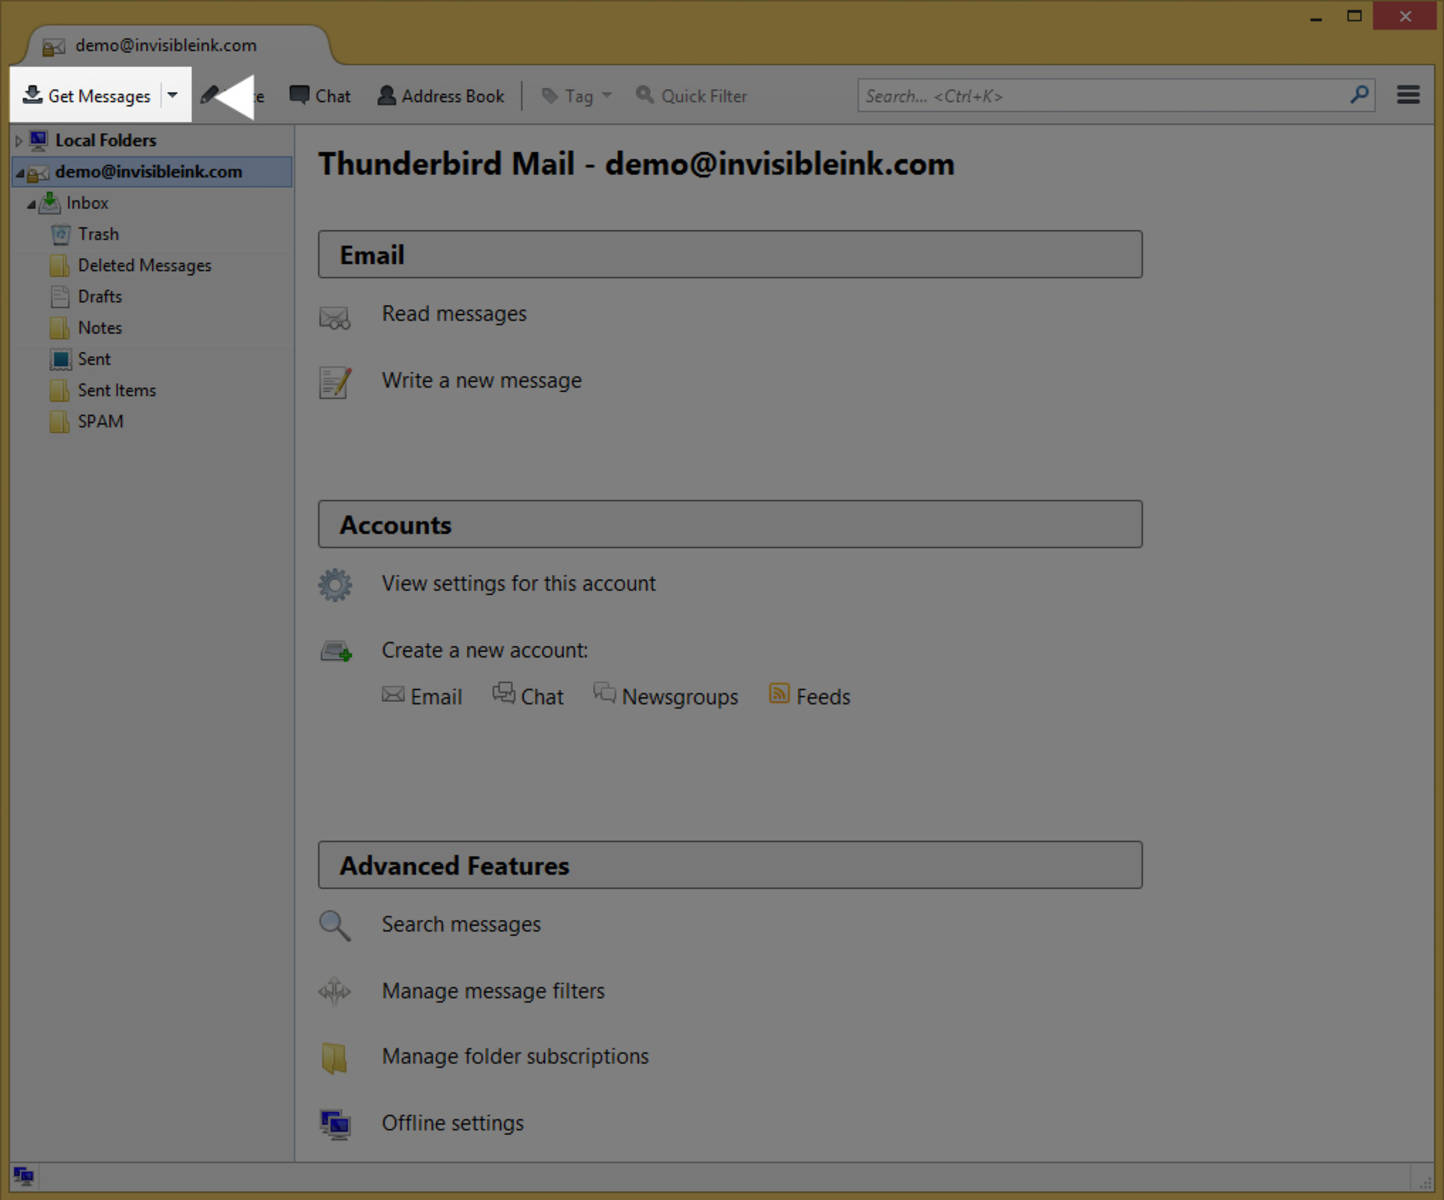Open Manage message filters

[x=494, y=991]
